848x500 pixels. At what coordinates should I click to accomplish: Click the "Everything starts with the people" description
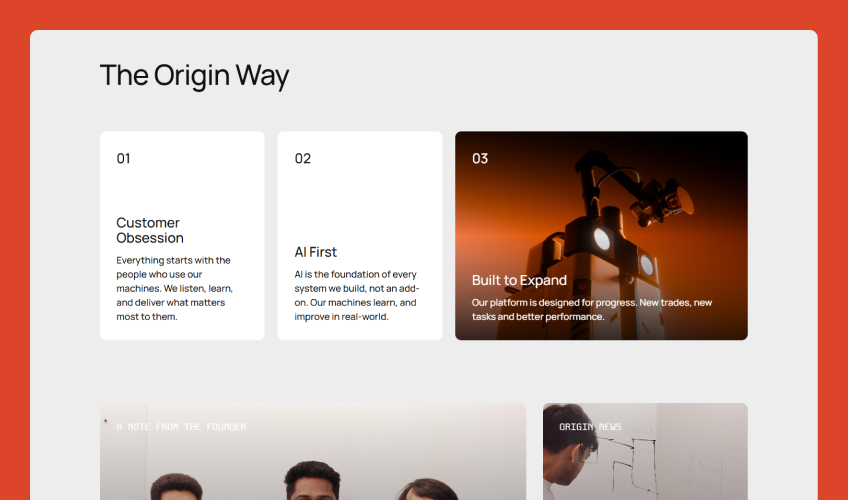point(174,288)
